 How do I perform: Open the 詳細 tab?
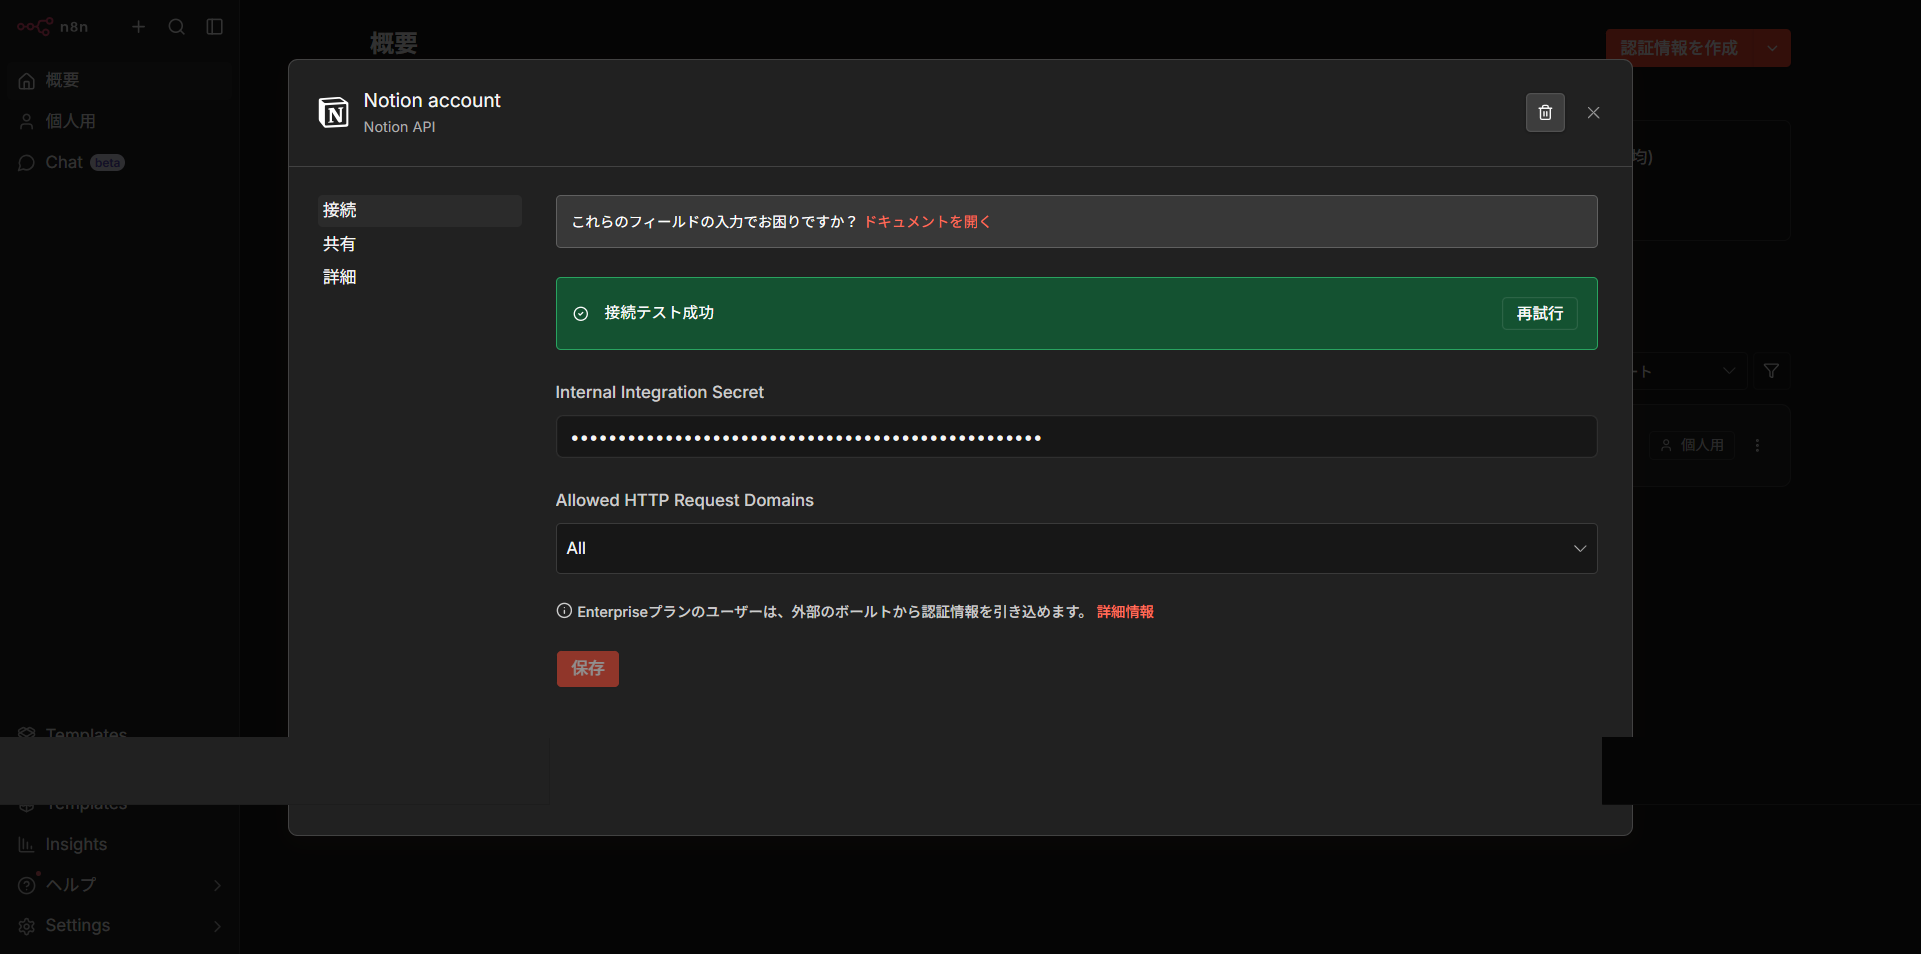pyautogui.click(x=419, y=277)
